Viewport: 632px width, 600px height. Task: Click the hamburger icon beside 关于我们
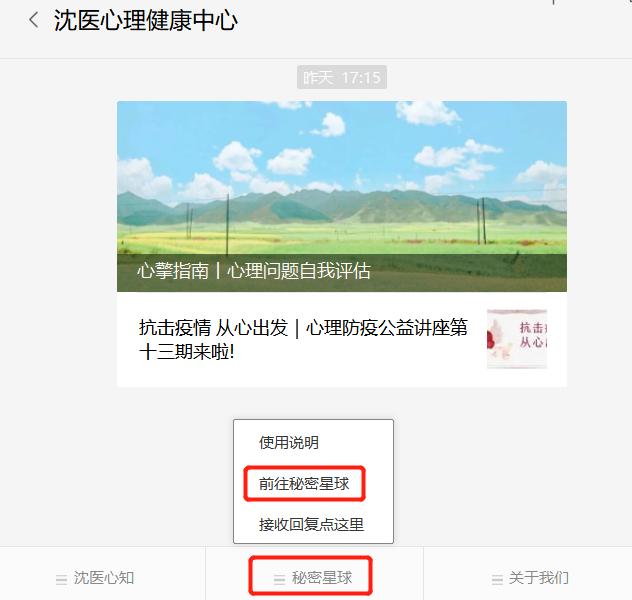click(x=497, y=579)
